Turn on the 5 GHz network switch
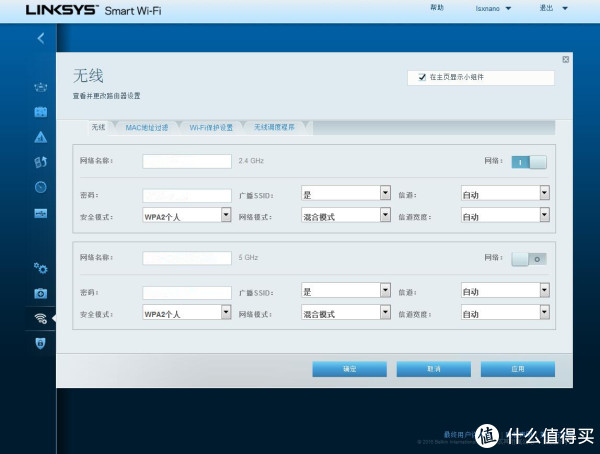The width and height of the screenshot is (600, 454). click(529, 259)
